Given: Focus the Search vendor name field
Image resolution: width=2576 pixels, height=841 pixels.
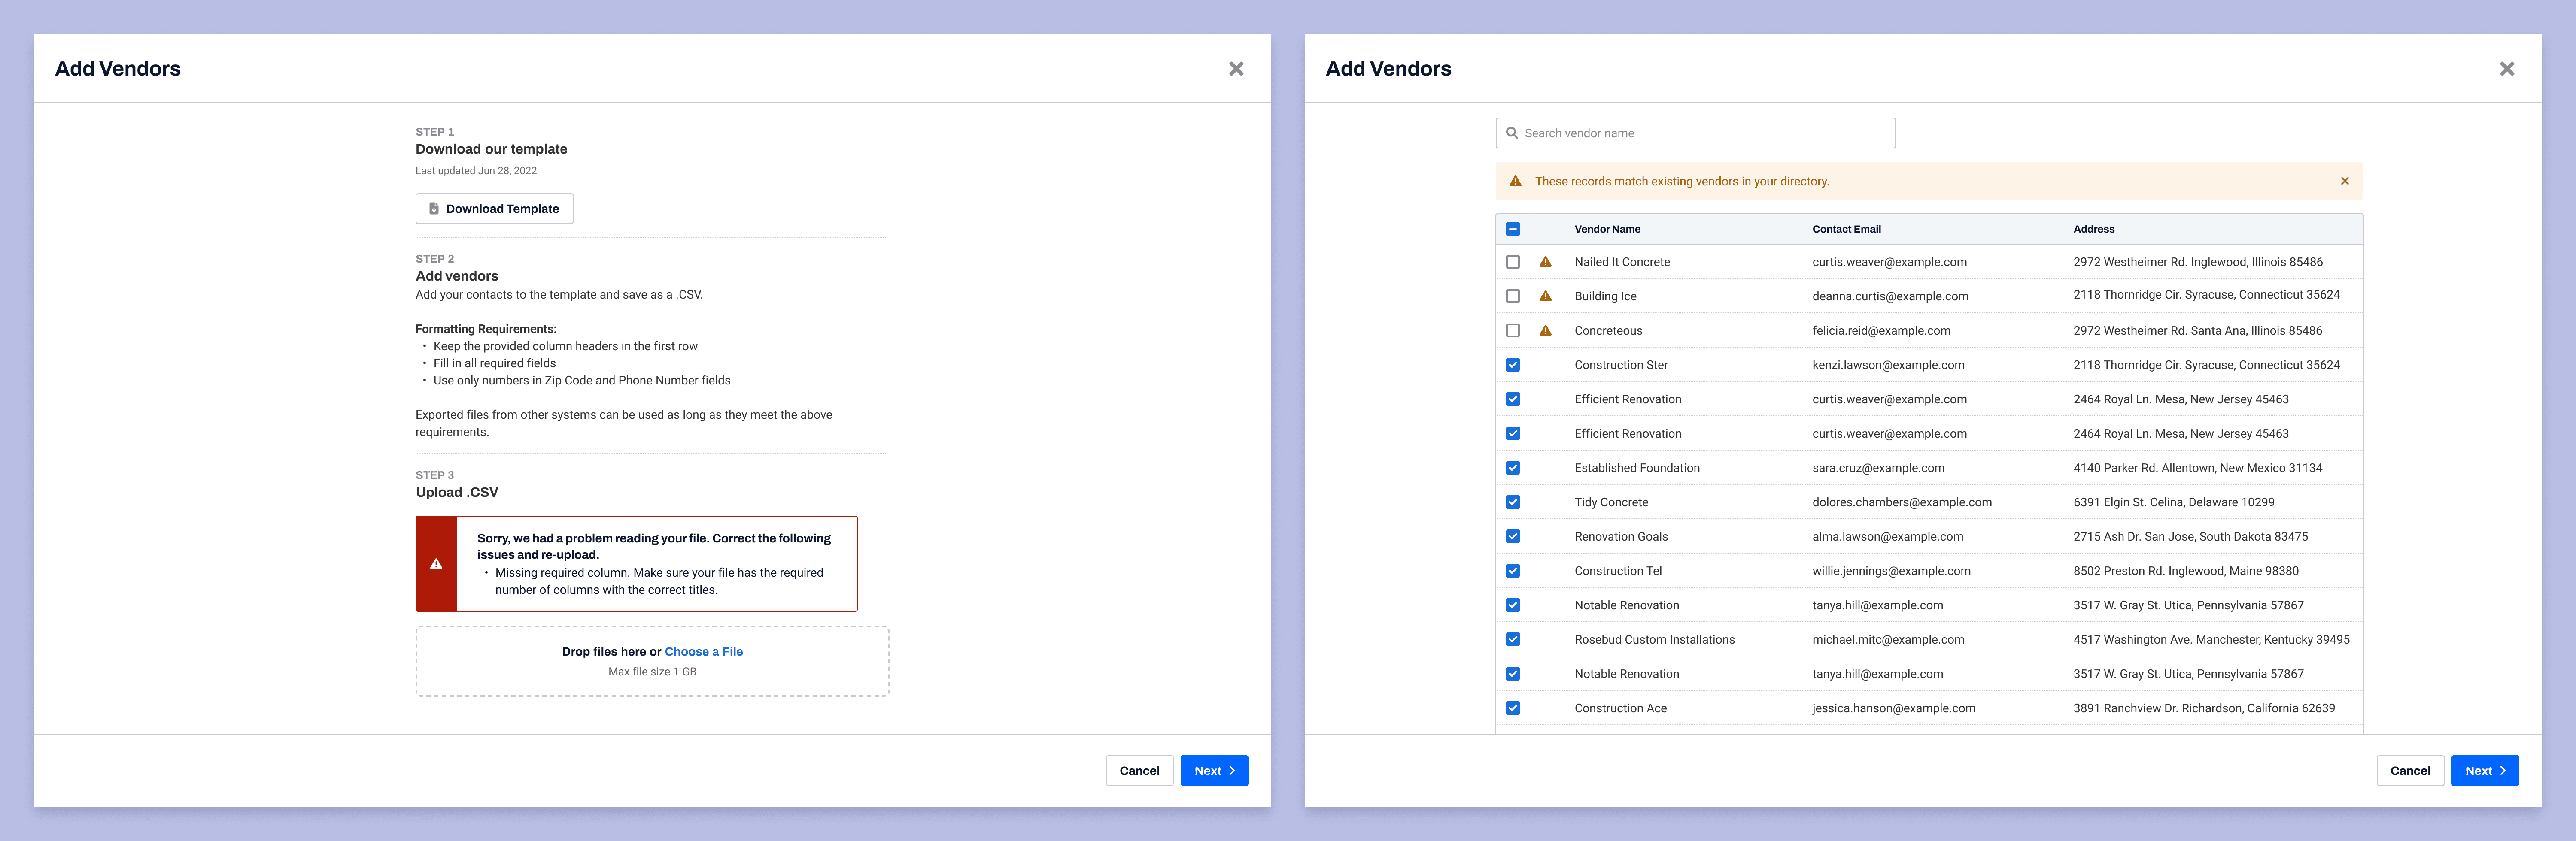Looking at the screenshot, I should pos(1695,133).
